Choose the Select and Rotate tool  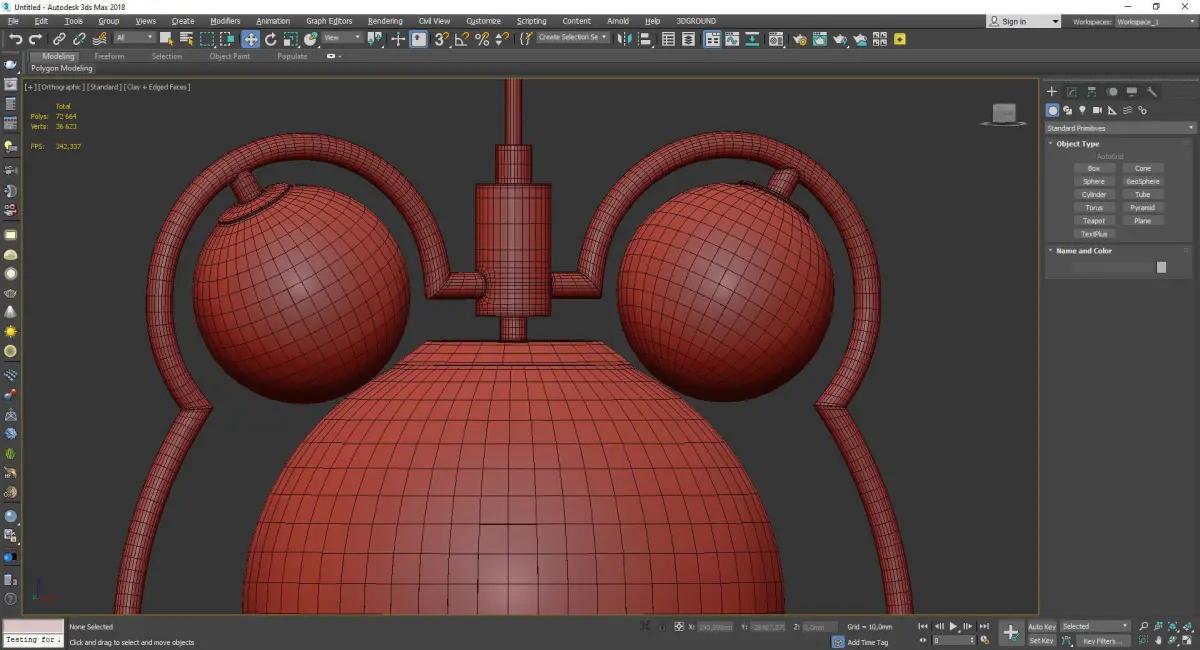tap(270, 39)
